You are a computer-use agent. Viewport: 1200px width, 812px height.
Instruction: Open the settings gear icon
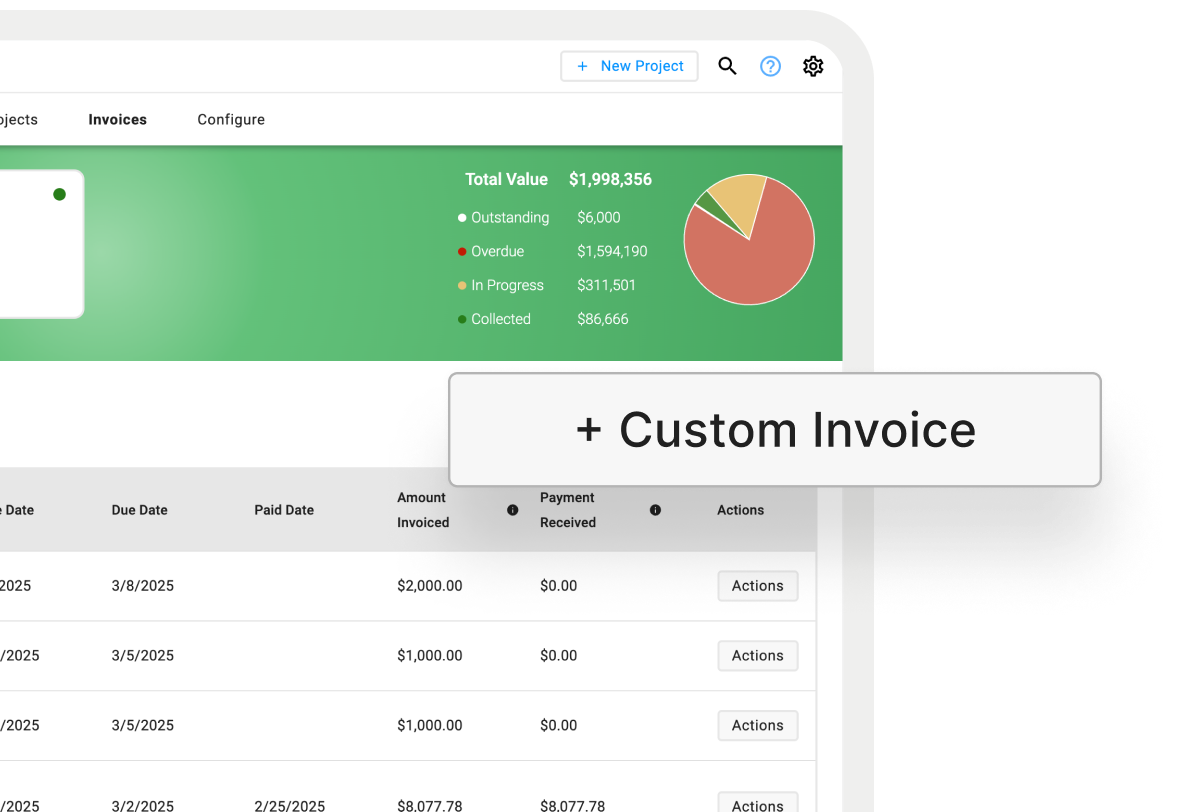tap(813, 66)
